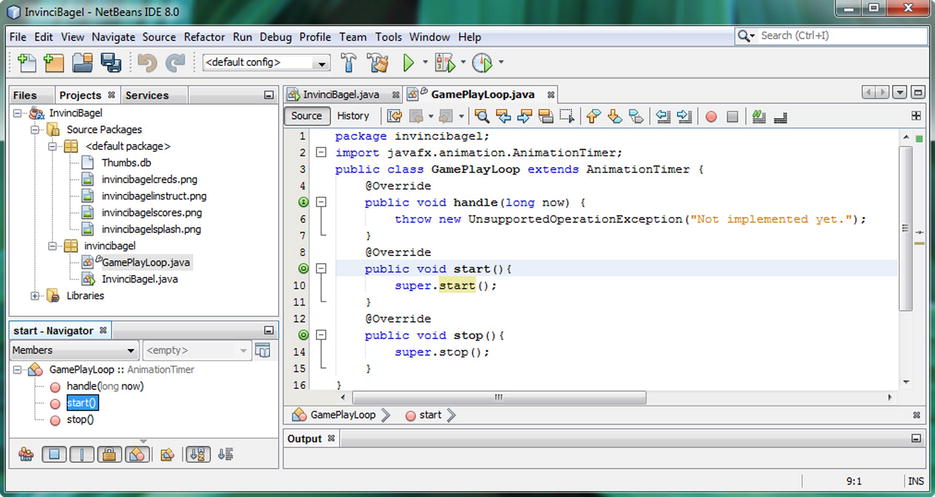935x497 pixels.
Task: Click the editor split-window icon
Action: (x=917, y=116)
